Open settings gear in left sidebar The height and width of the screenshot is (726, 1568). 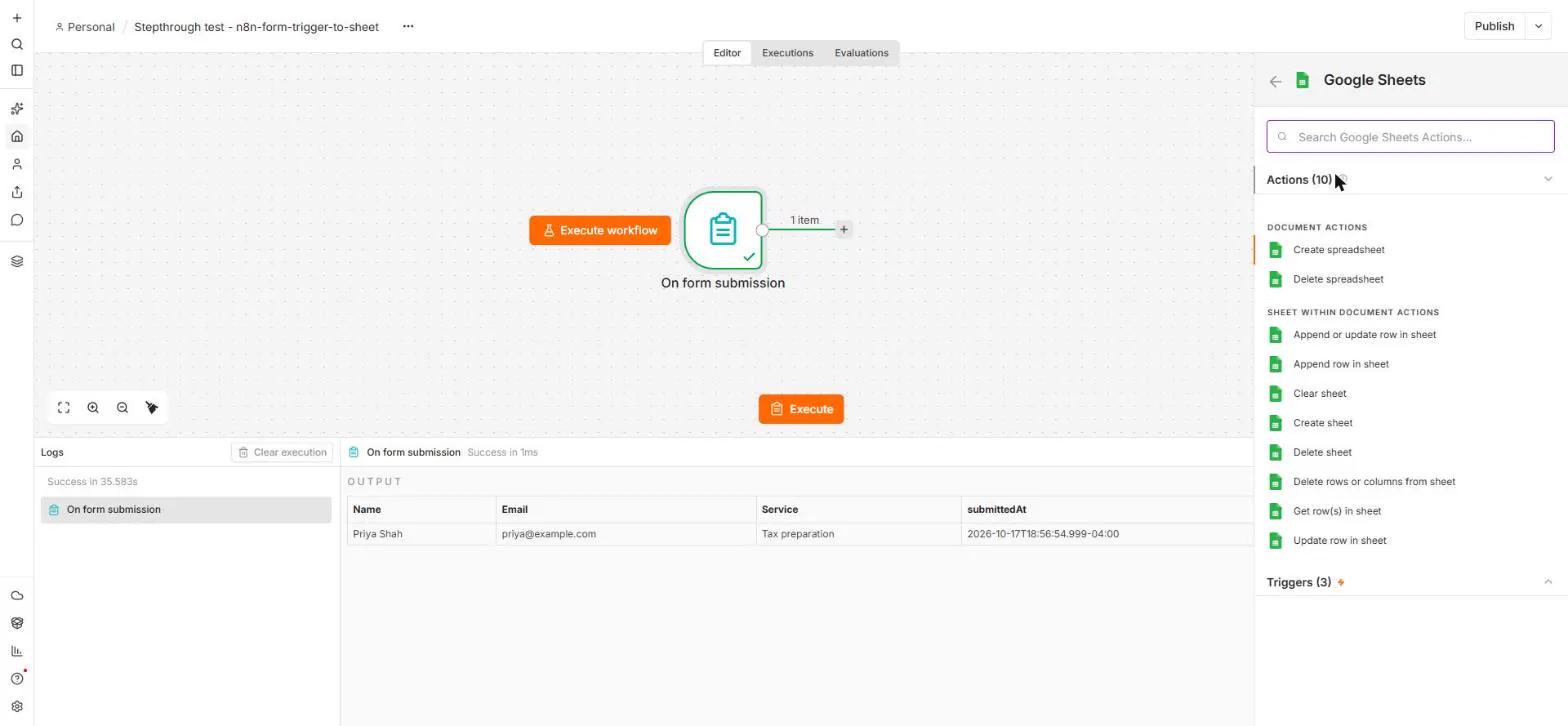[17, 706]
